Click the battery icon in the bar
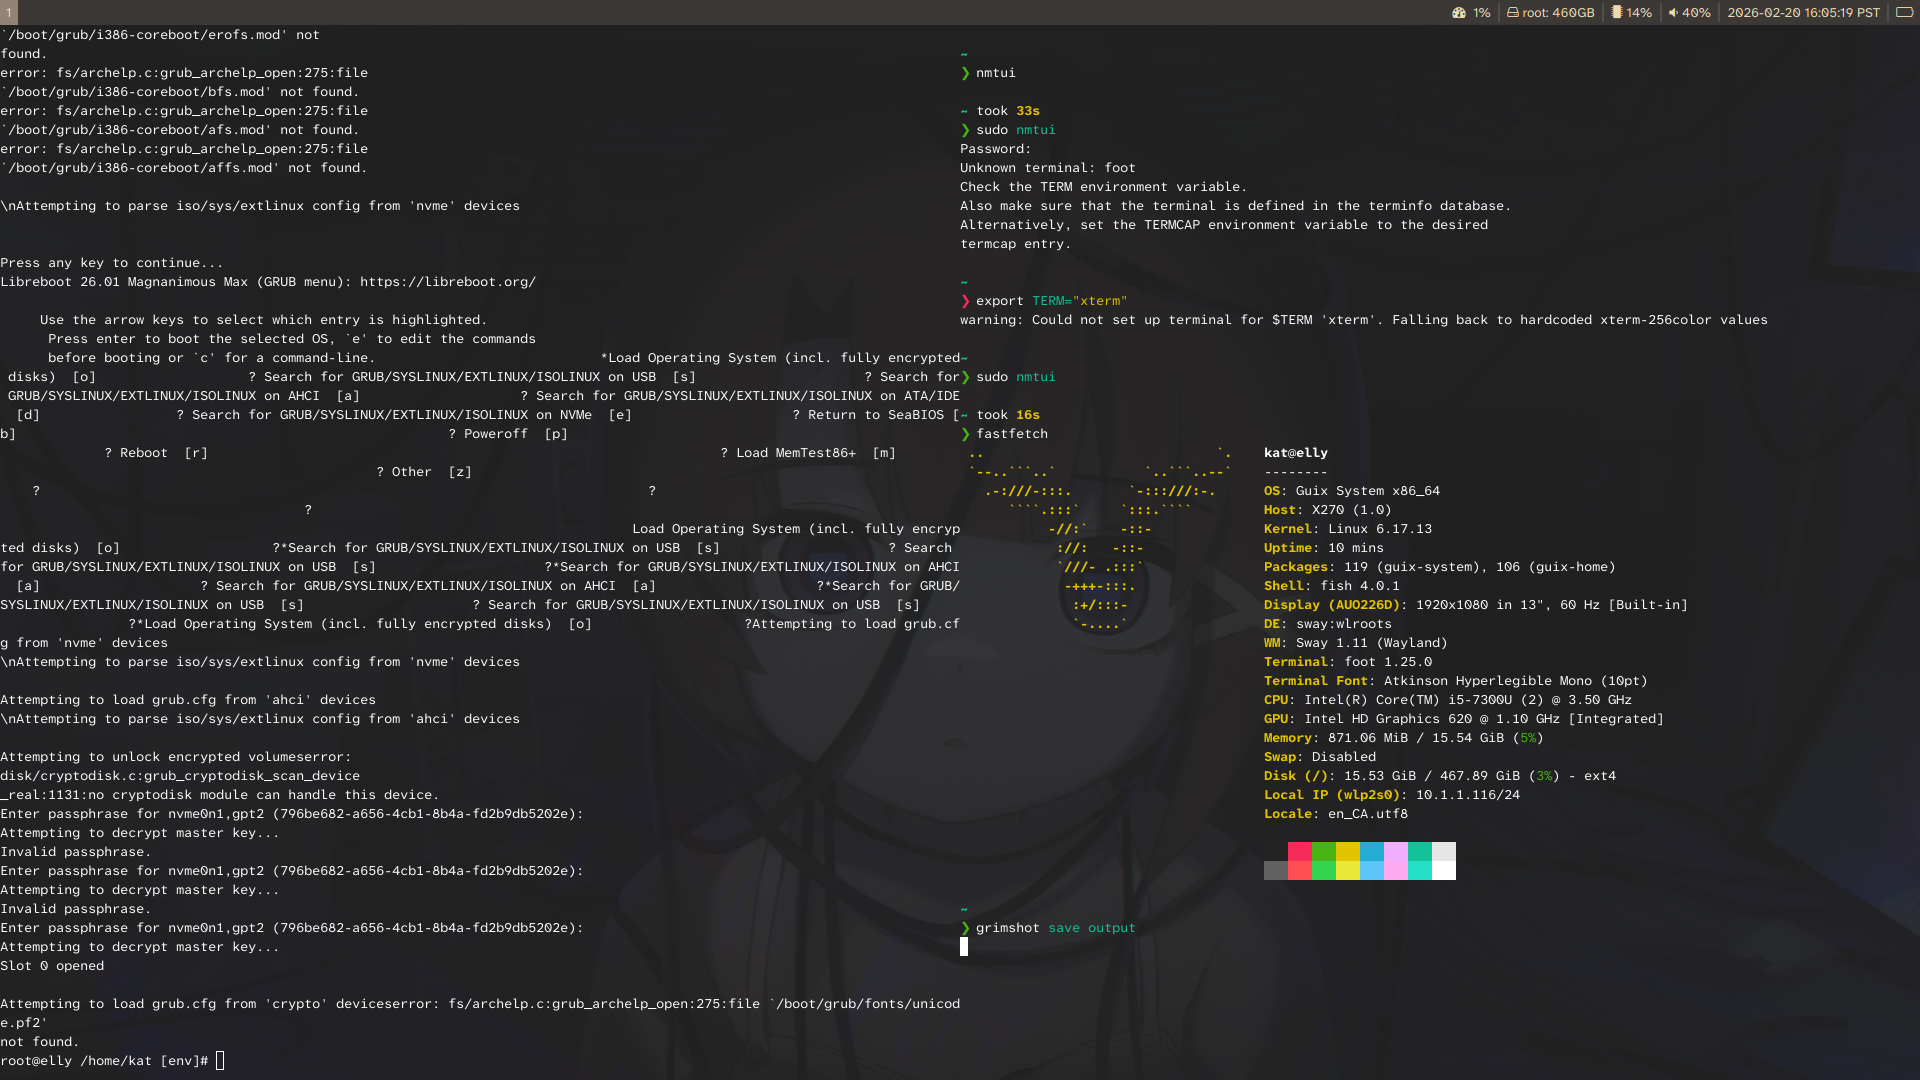 (1904, 13)
